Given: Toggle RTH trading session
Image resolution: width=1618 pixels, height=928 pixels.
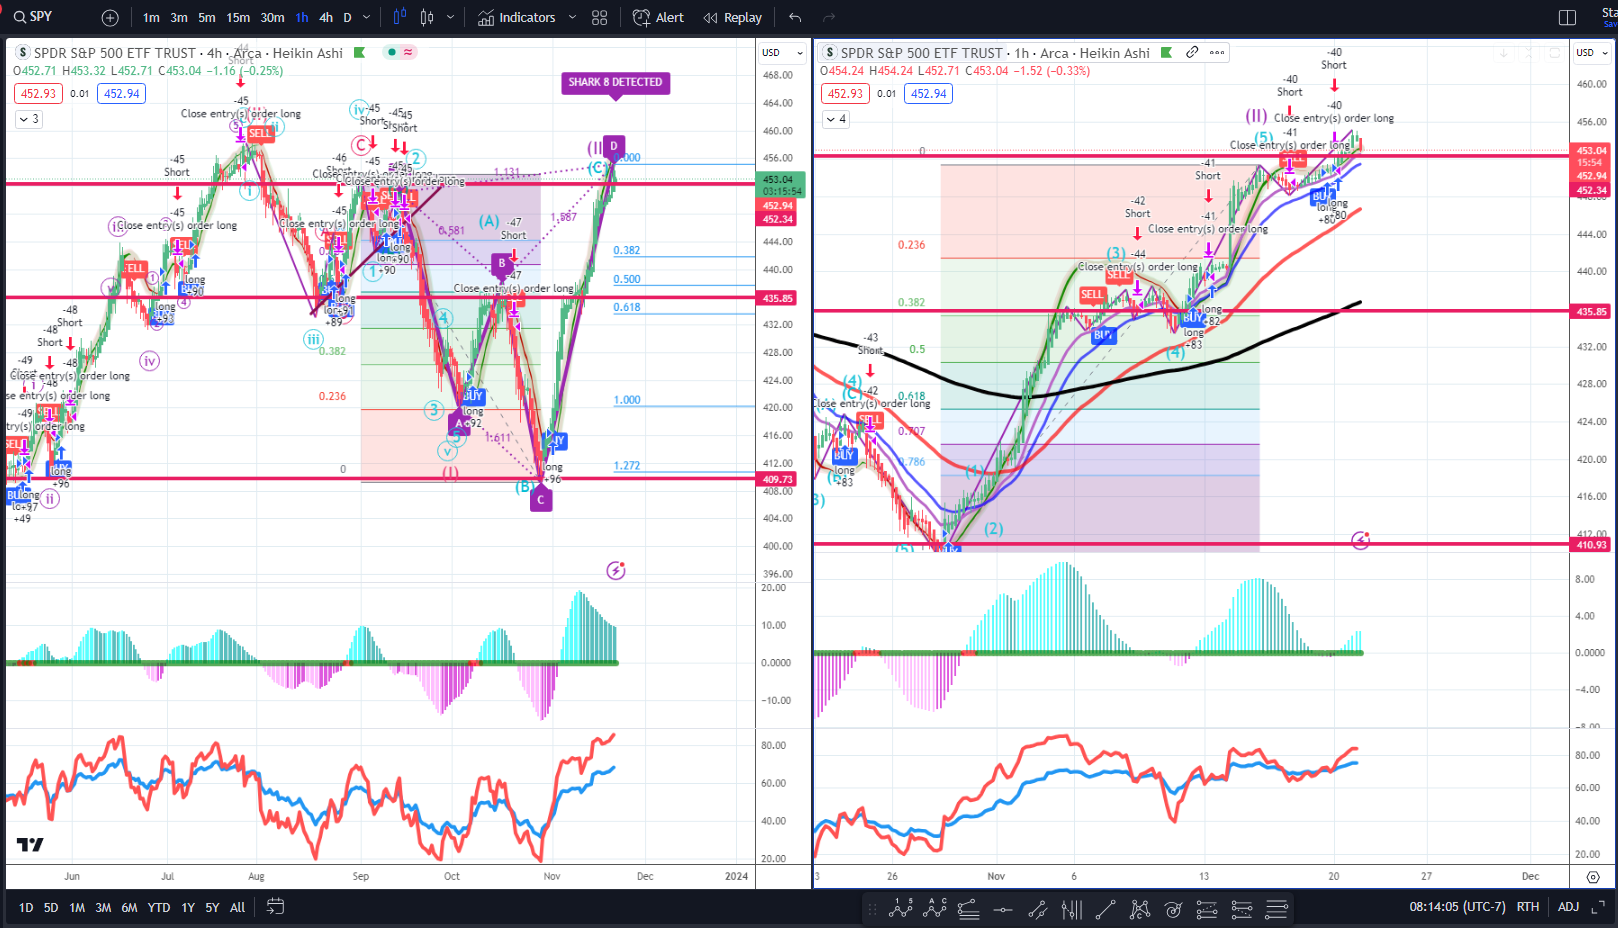Looking at the screenshot, I should point(1527,907).
